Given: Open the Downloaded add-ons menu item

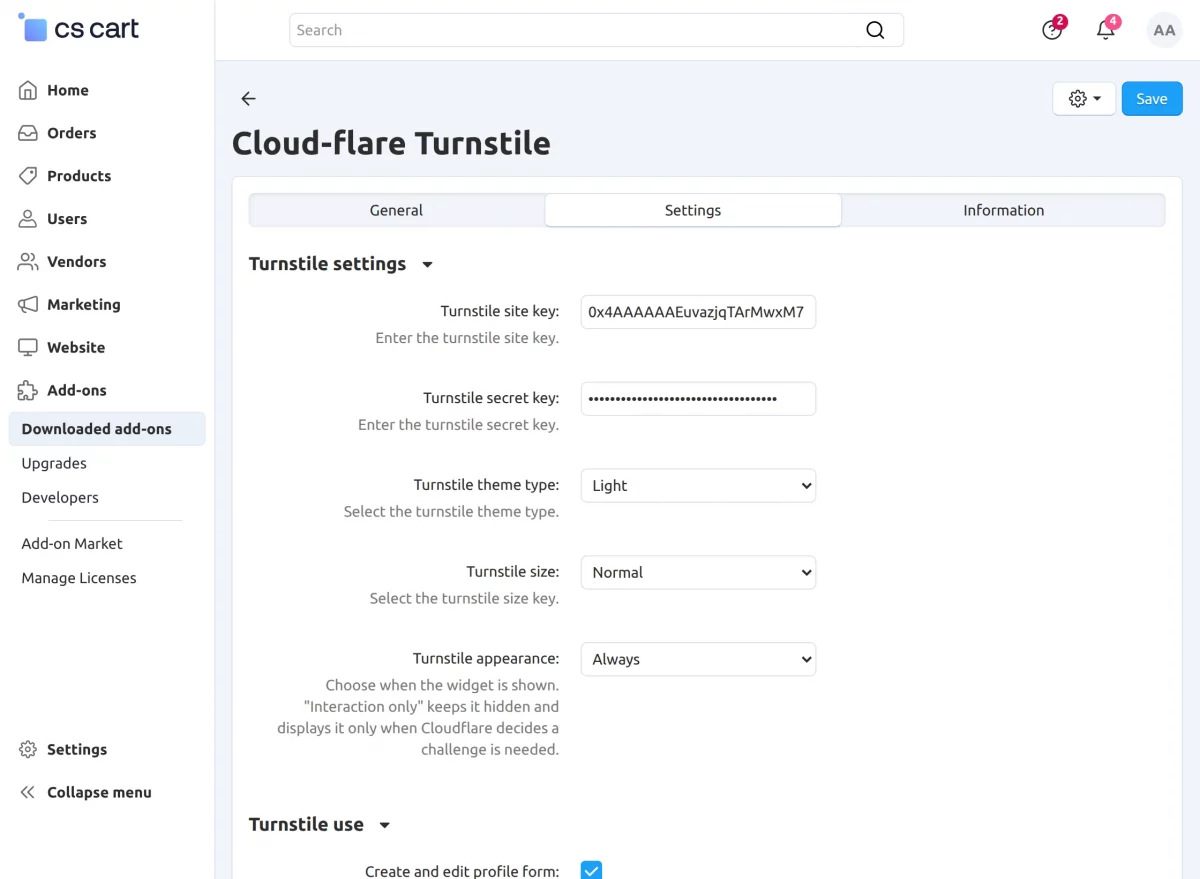Looking at the screenshot, I should coord(107,429).
